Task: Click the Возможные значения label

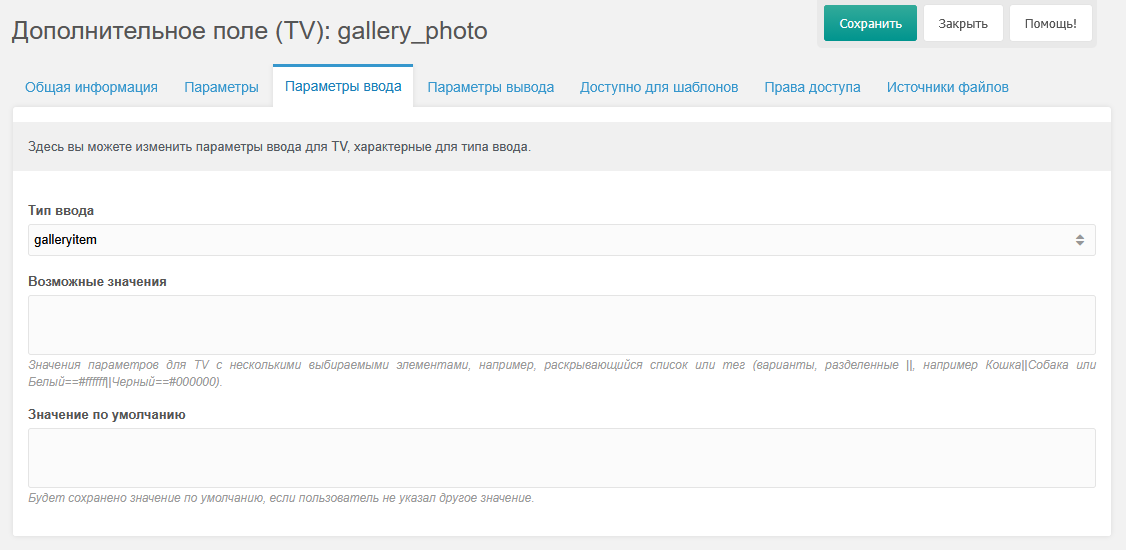Action: click(98, 281)
